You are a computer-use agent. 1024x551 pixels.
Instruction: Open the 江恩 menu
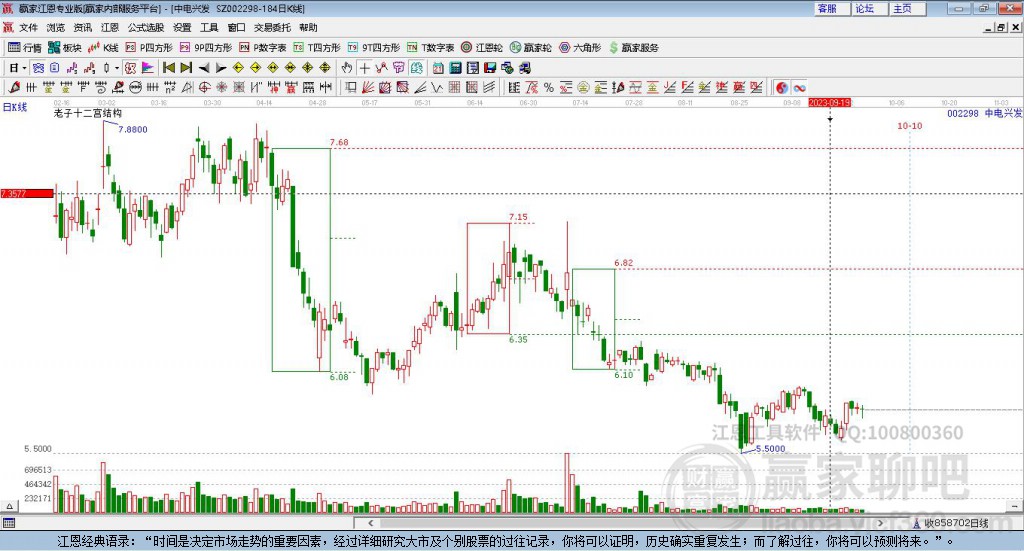coord(110,27)
